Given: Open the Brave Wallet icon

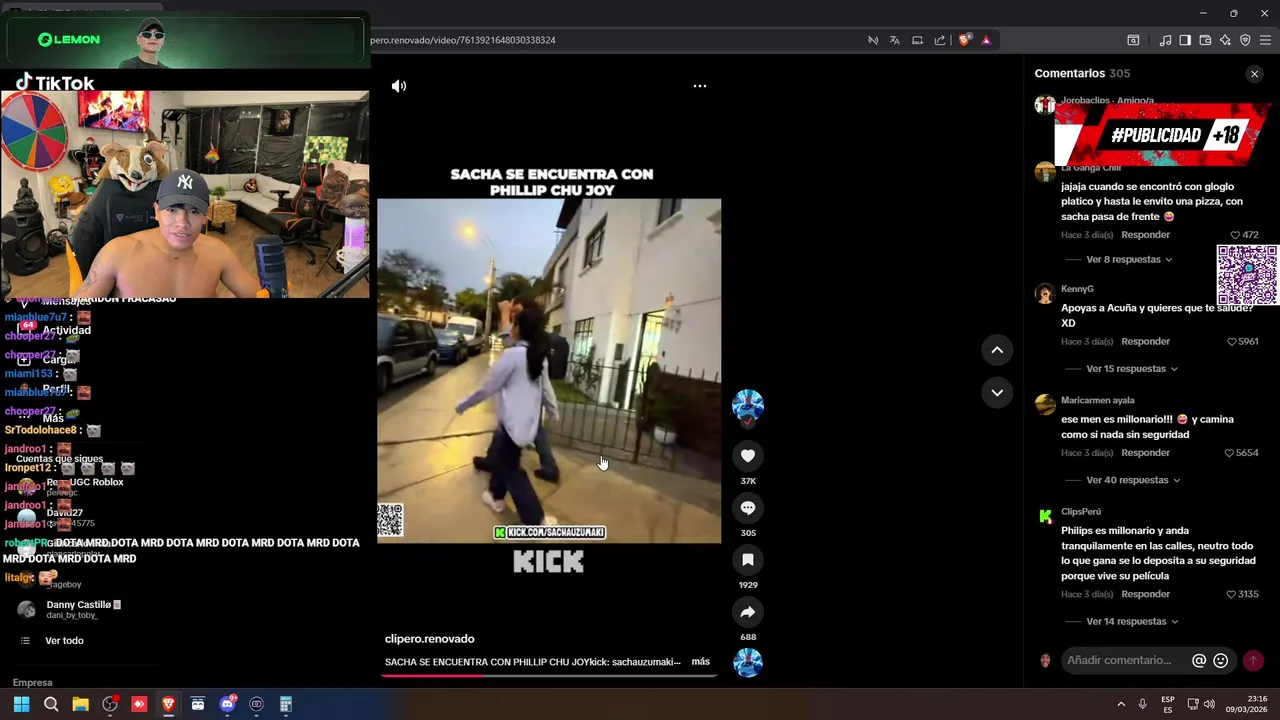Looking at the screenshot, I should coord(1205,40).
